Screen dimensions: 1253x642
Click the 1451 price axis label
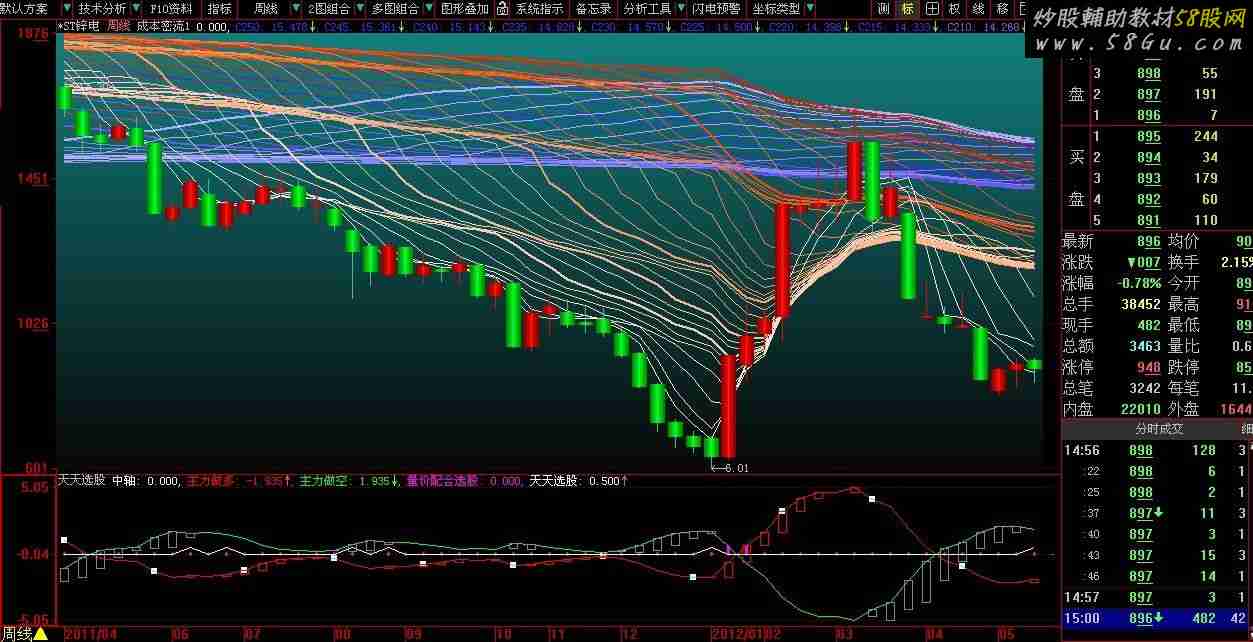(x=35, y=178)
